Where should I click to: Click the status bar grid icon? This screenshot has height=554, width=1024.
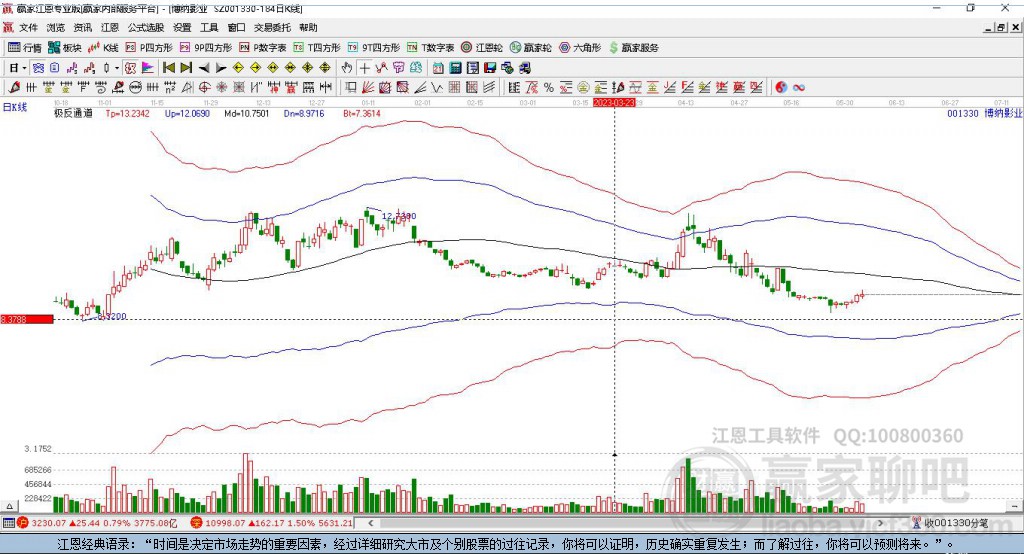point(8,523)
